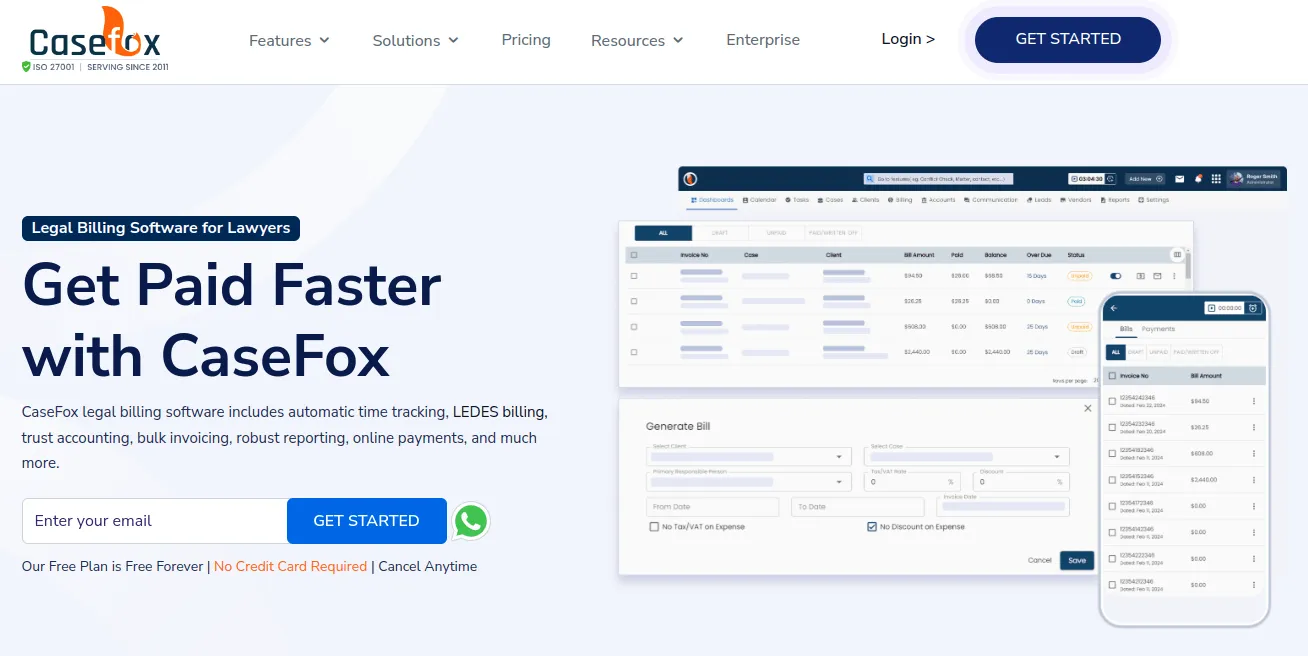
Task: Switch to the mobile Payments tab
Action: (1159, 329)
